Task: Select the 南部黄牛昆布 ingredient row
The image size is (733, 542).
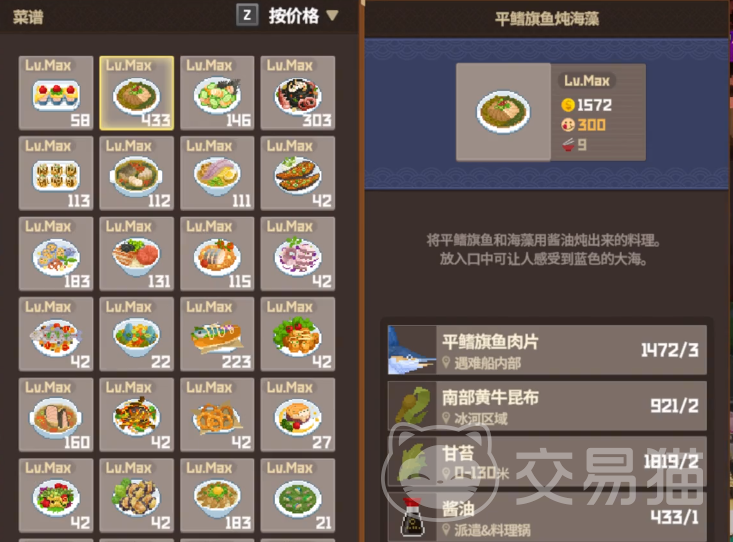Action: [x=547, y=405]
